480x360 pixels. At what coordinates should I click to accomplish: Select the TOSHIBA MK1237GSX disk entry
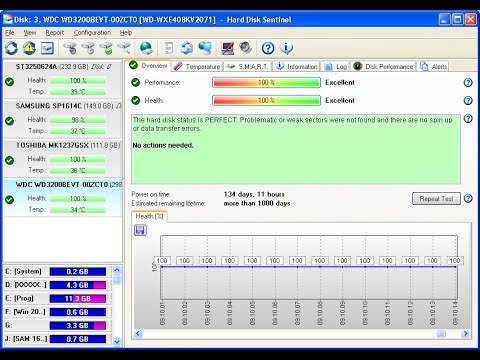click(63, 158)
